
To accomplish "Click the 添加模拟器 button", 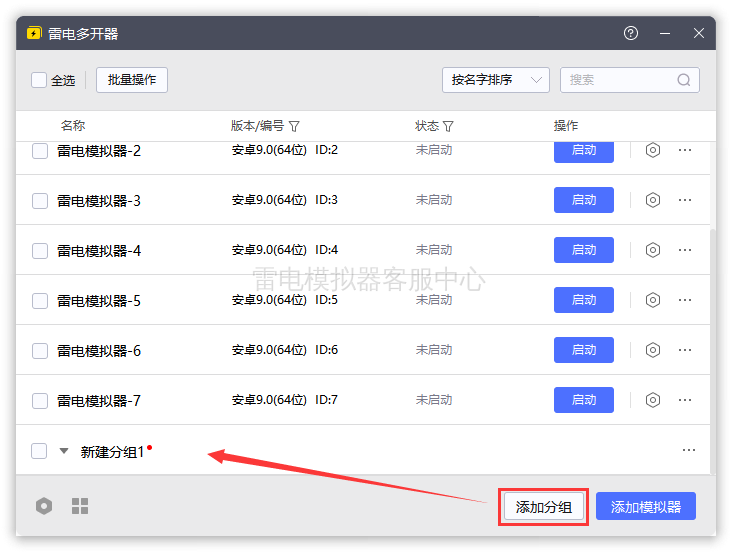I will pyautogui.click(x=646, y=506).
